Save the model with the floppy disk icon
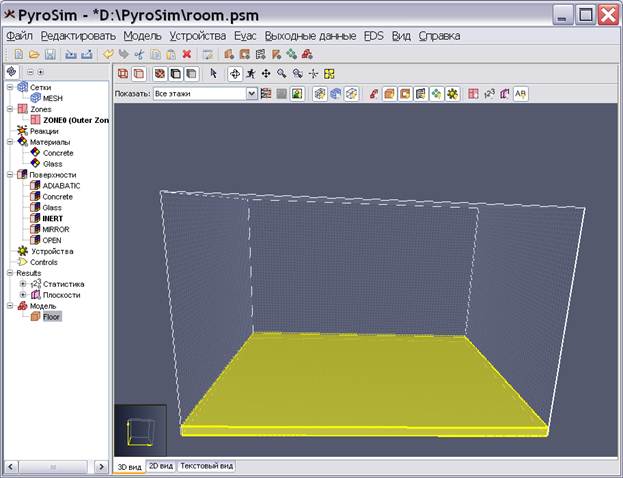 pyautogui.click(x=50, y=54)
